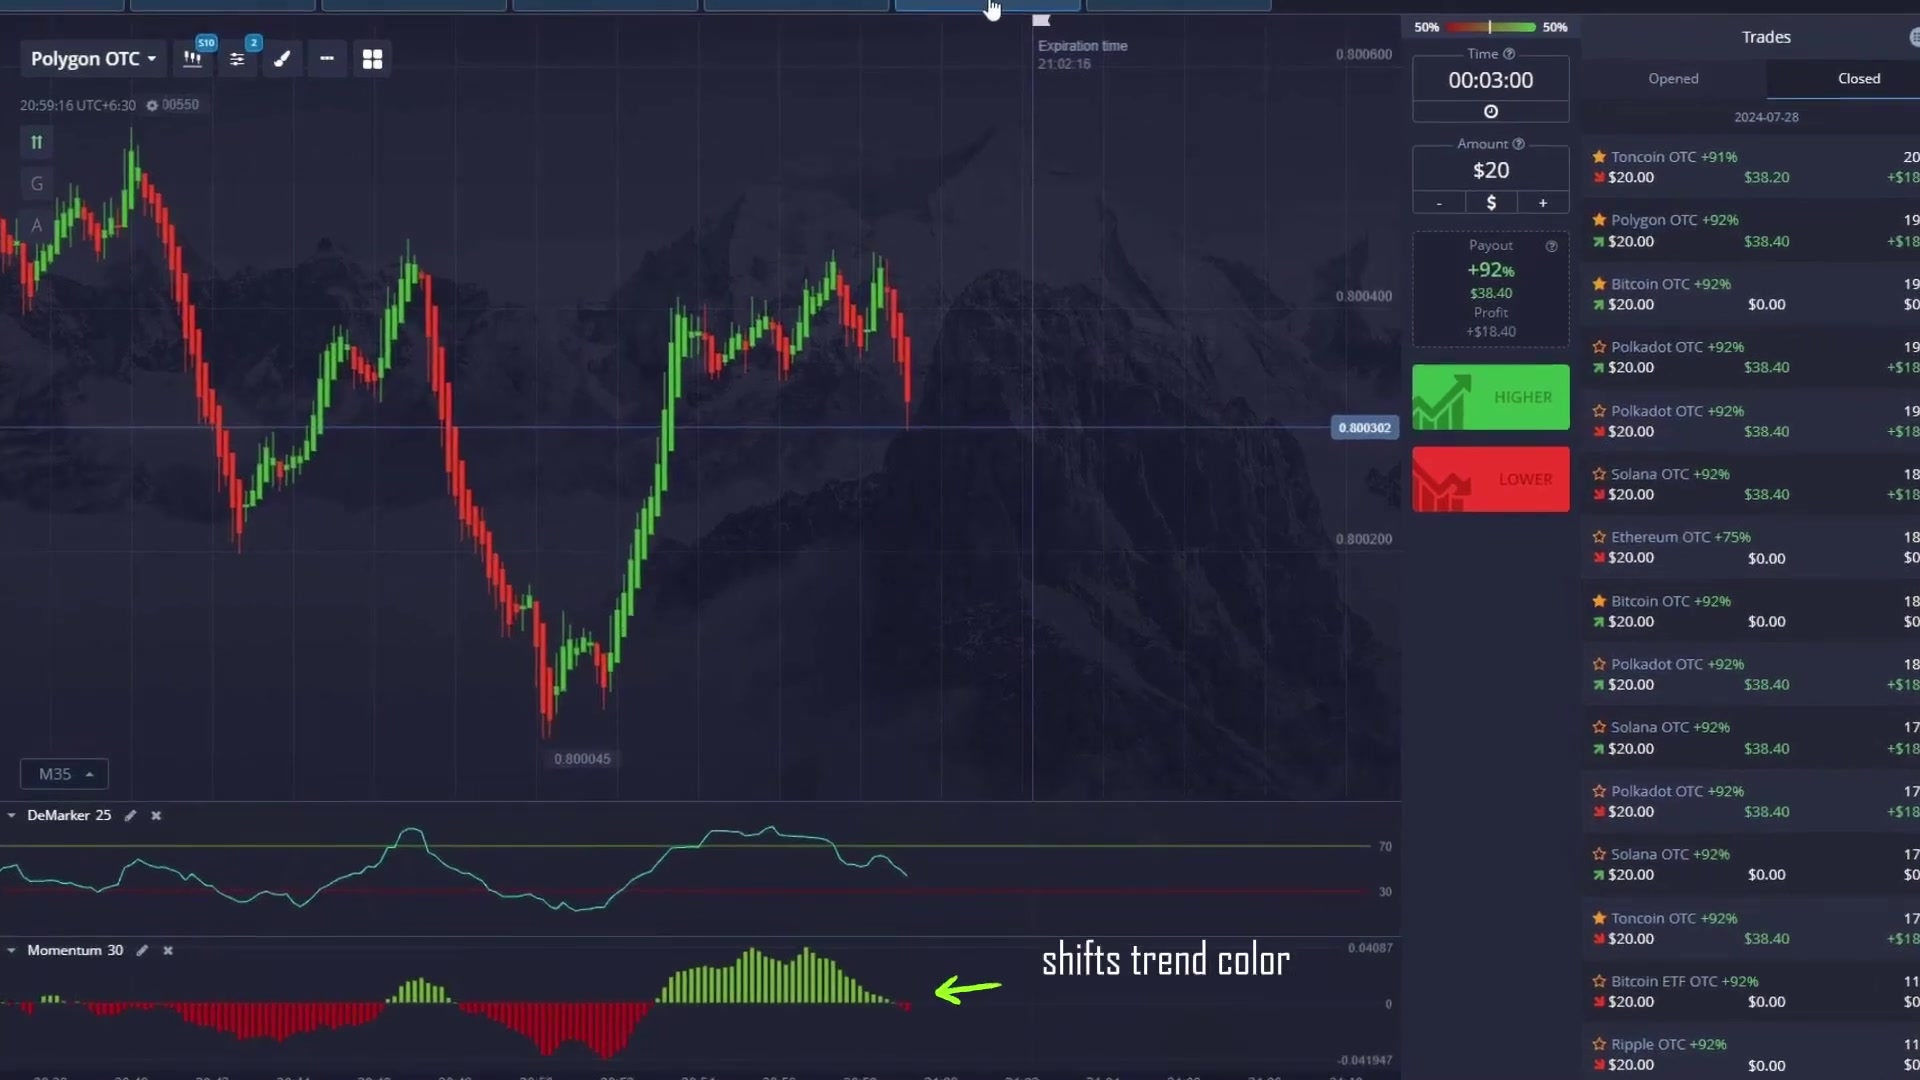Open the multi-chart grid layout icon

pyautogui.click(x=372, y=59)
